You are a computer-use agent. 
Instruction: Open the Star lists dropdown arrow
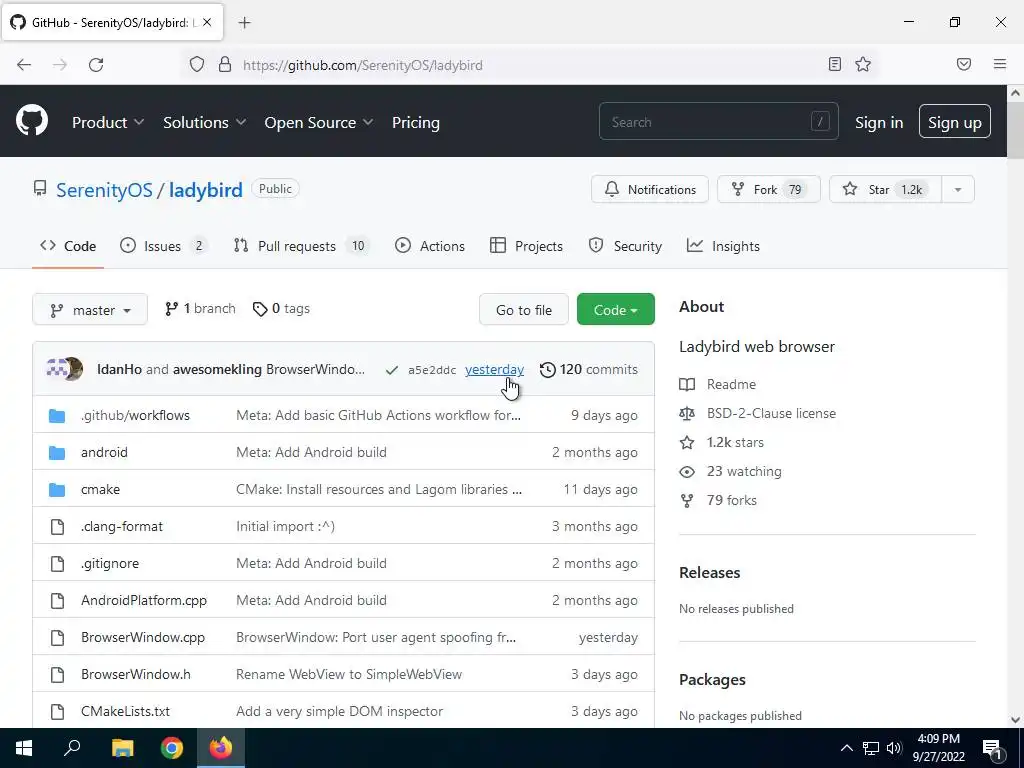coord(957,189)
